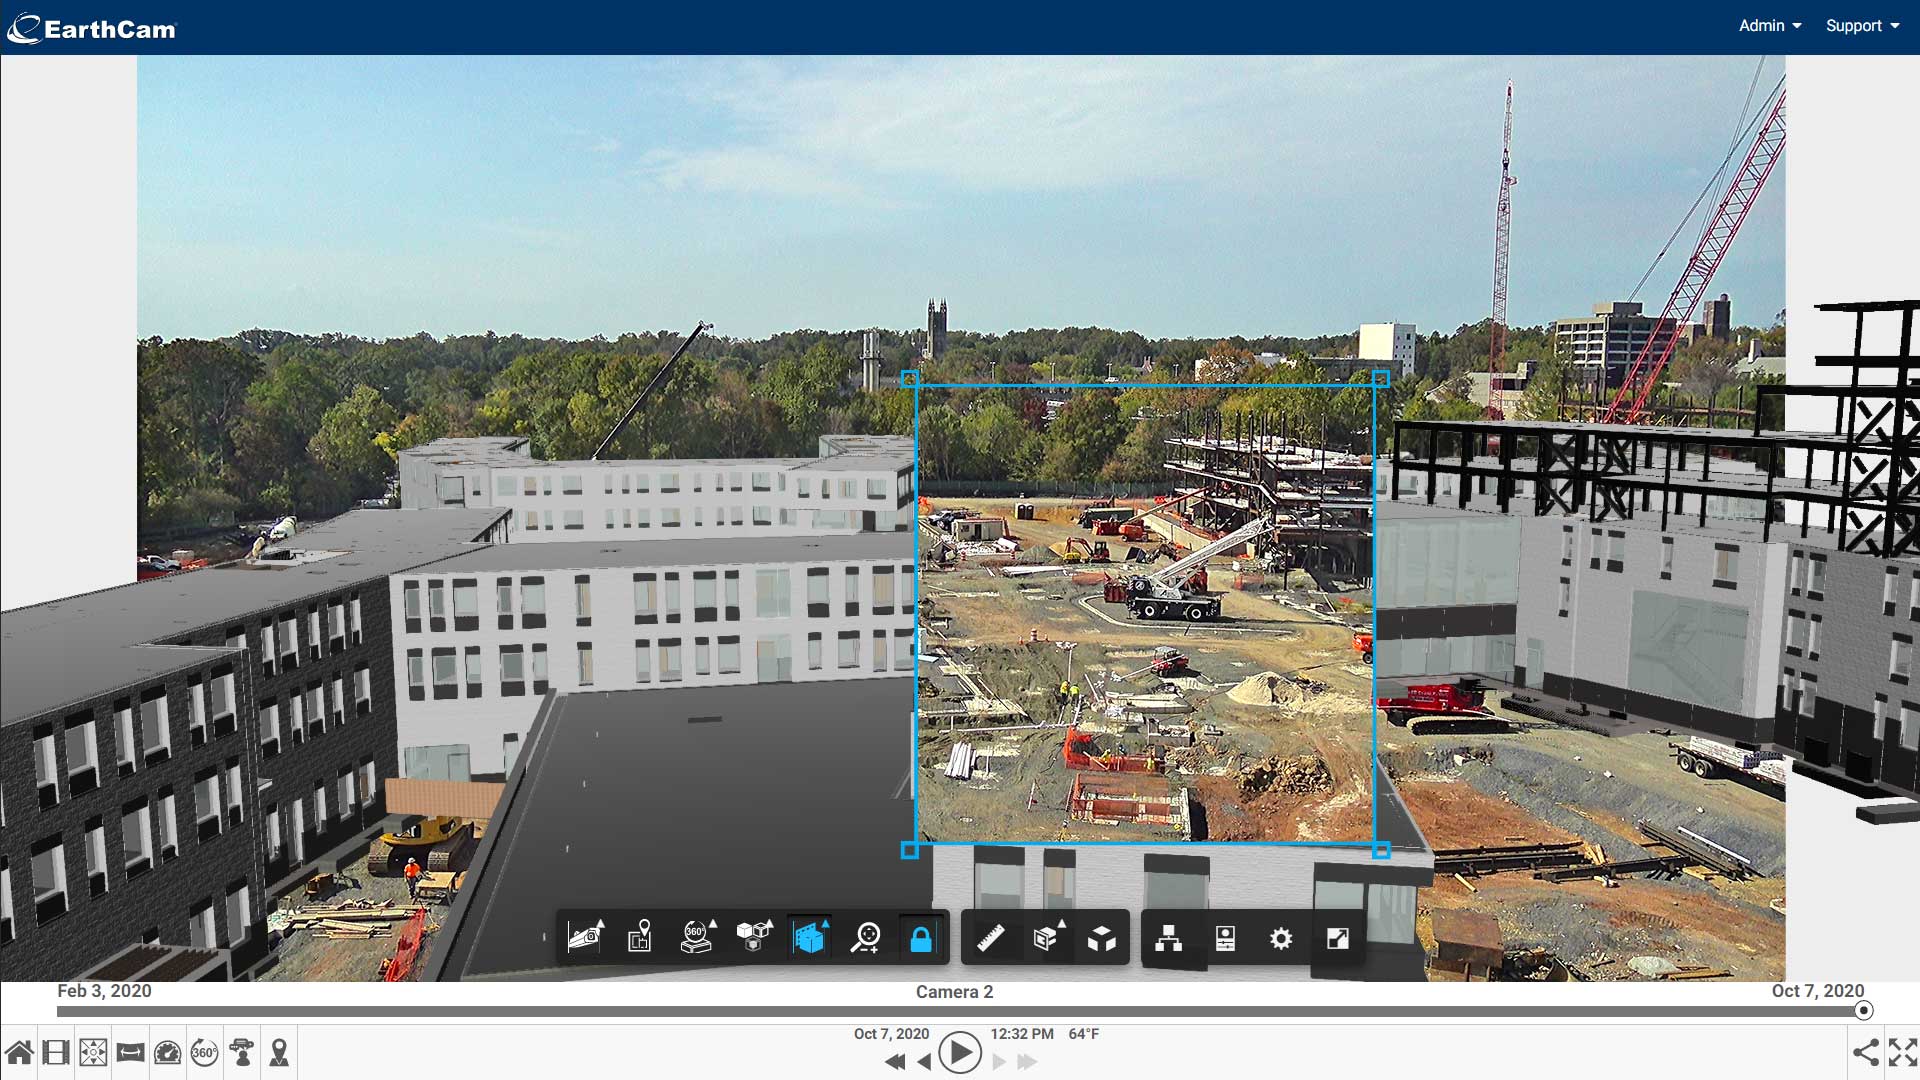The height and width of the screenshot is (1080, 1920).
Task: Click the share icon button
Action: 1865,1052
